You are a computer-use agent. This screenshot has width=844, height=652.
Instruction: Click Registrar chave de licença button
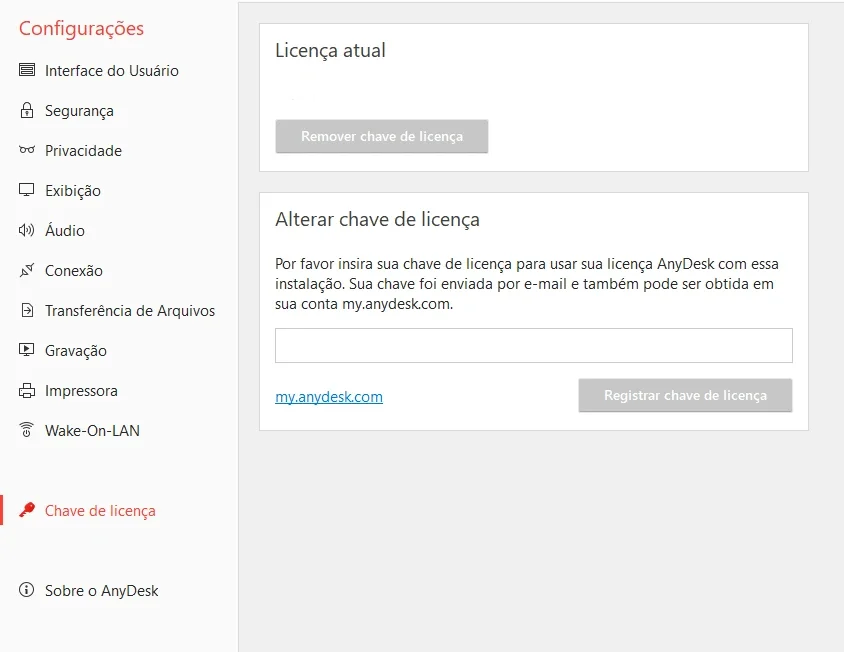tap(685, 395)
